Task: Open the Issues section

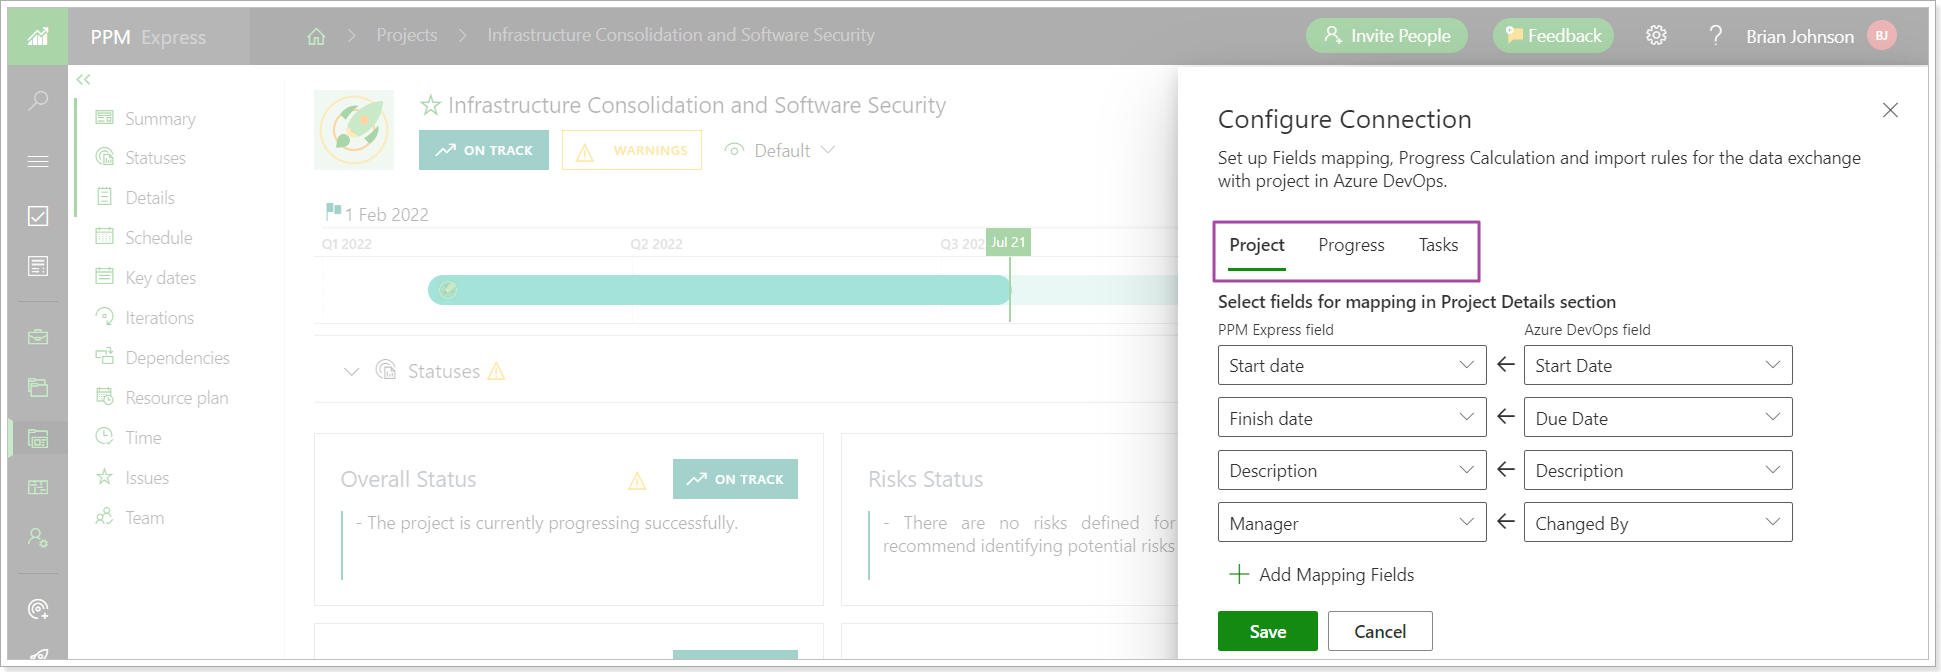Action: click(146, 478)
